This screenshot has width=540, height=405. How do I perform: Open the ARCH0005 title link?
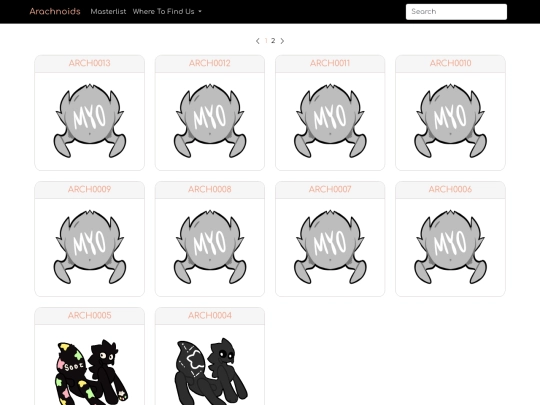pyautogui.click(x=90, y=315)
